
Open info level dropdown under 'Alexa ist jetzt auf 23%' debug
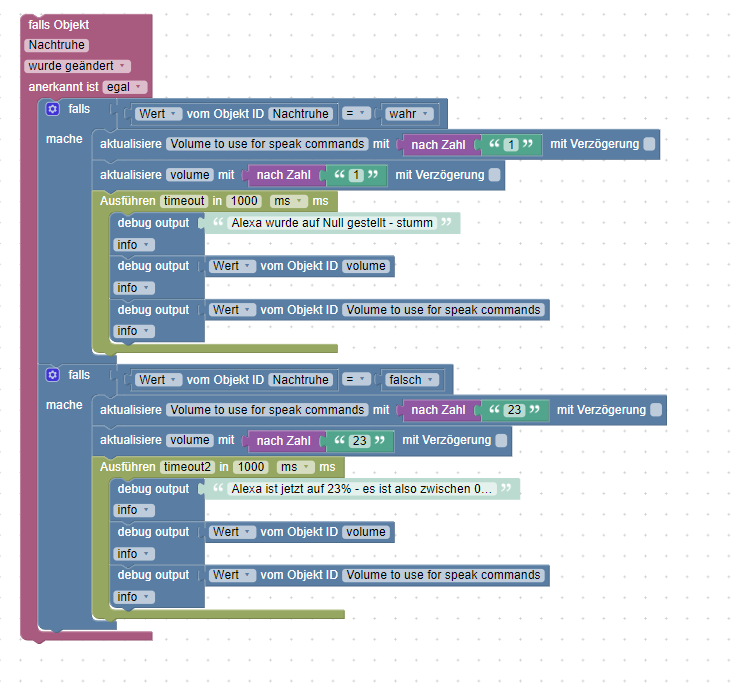tap(134, 510)
